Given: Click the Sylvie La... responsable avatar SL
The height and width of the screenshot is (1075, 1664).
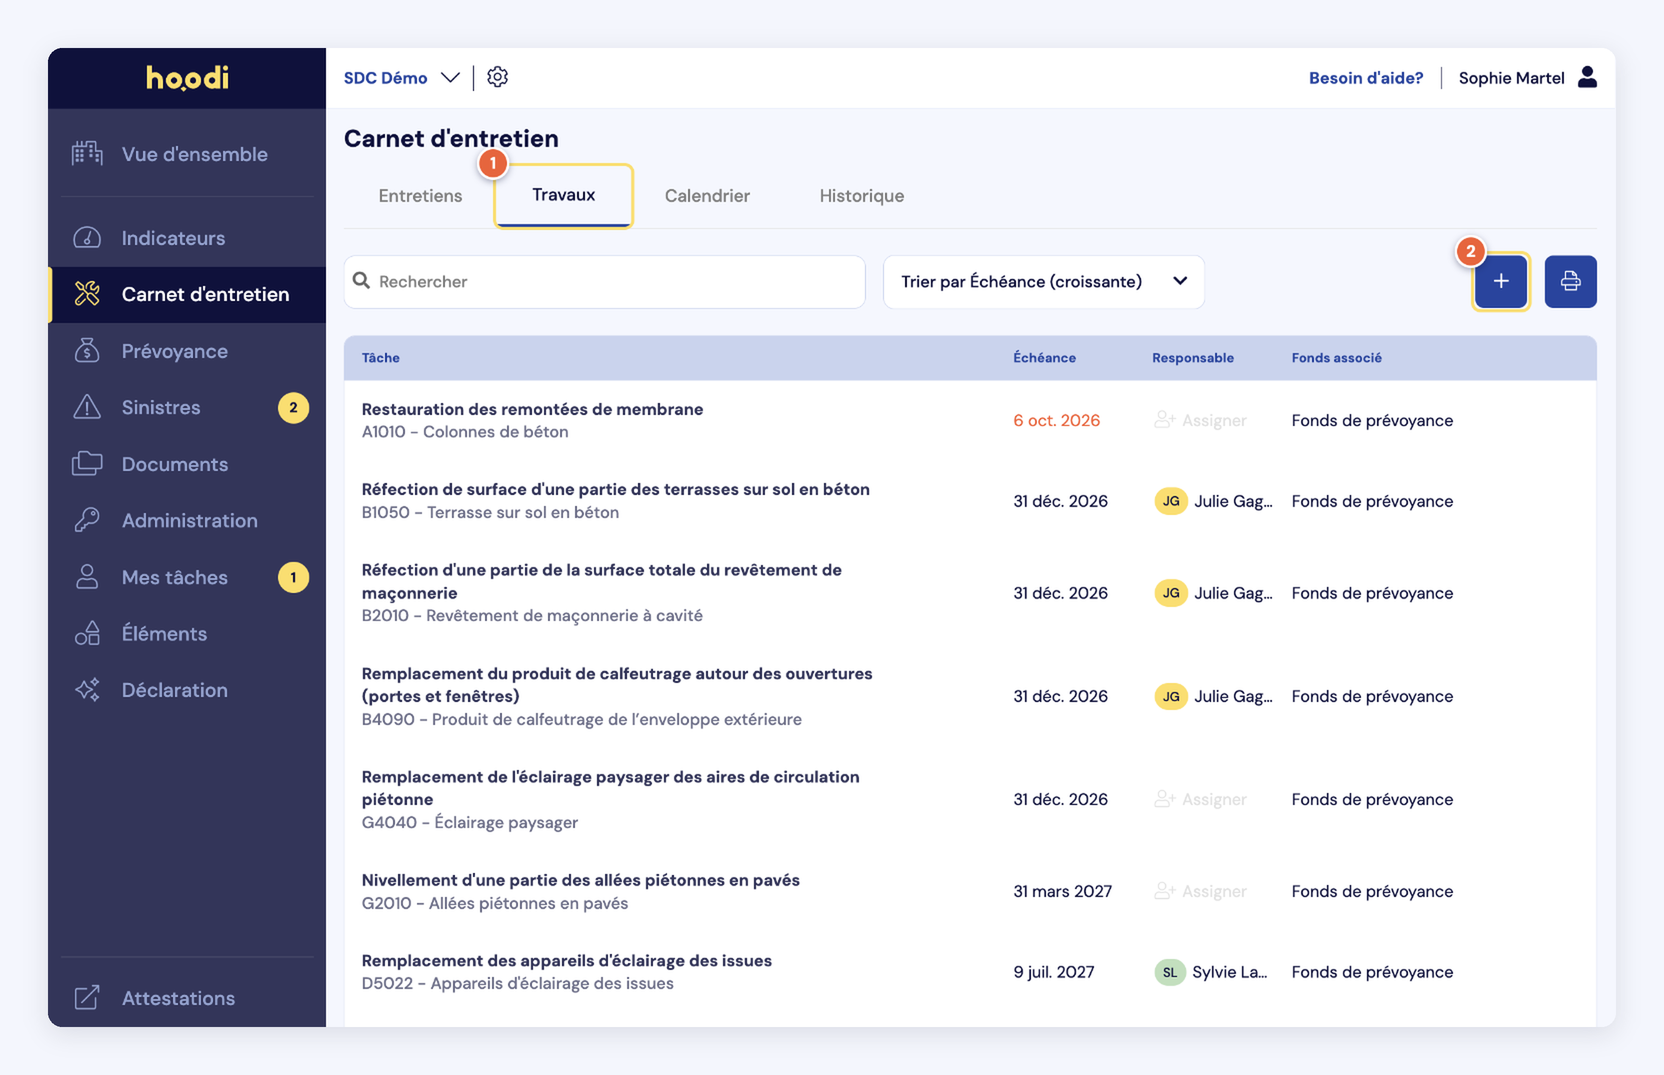Looking at the screenshot, I should [1169, 972].
